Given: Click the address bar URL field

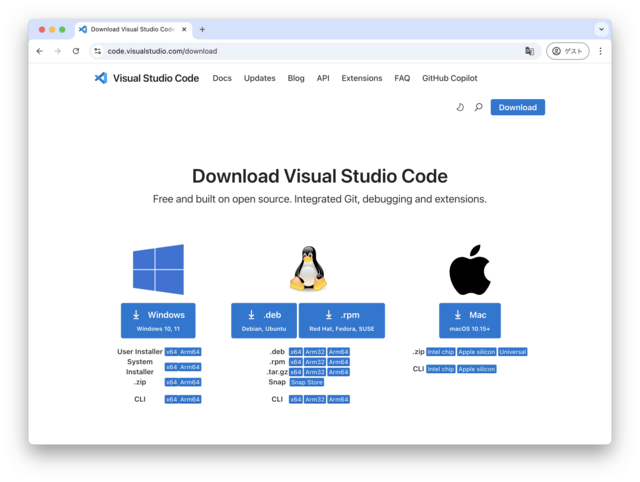Looking at the screenshot, I should 314,51.
